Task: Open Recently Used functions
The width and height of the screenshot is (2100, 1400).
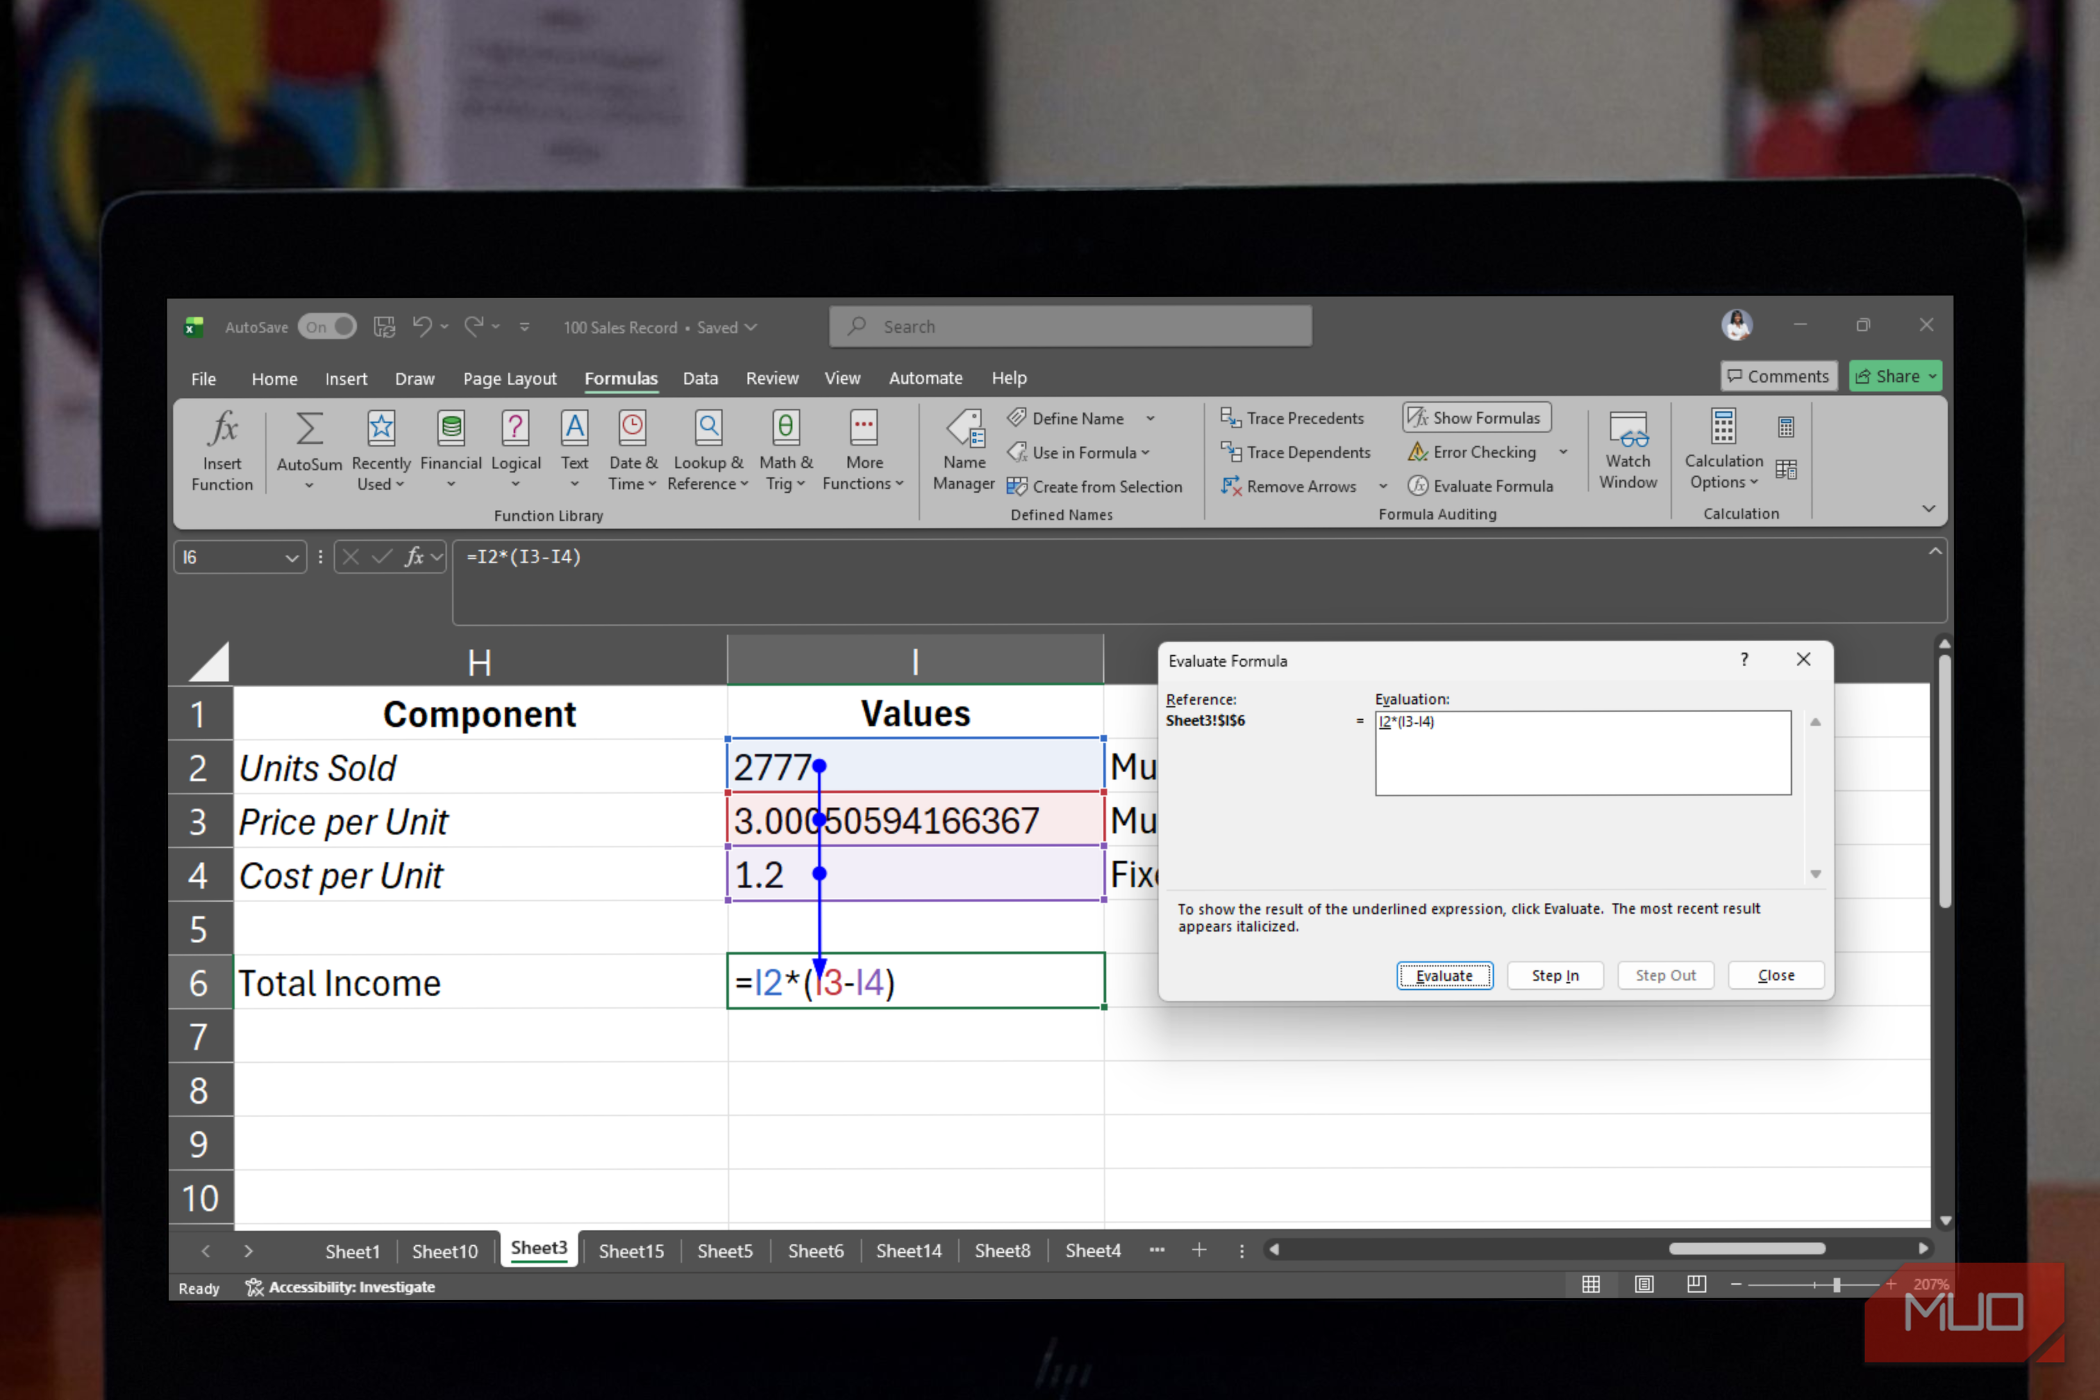Action: tap(381, 452)
